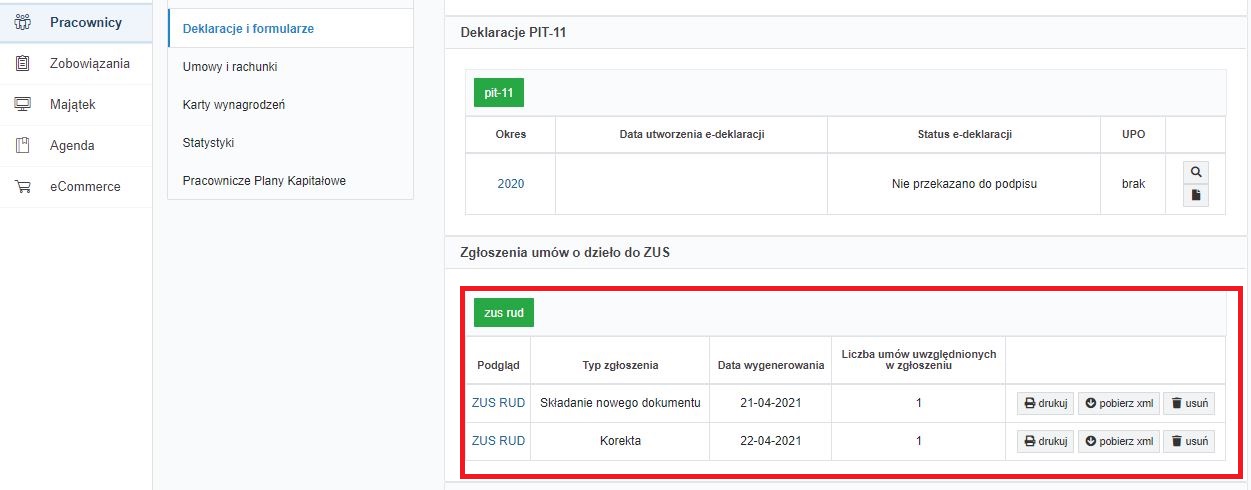This screenshot has height=490, width=1251.
Task: Print the Korekta submission with drukuj
Action: pos(1045,441)
